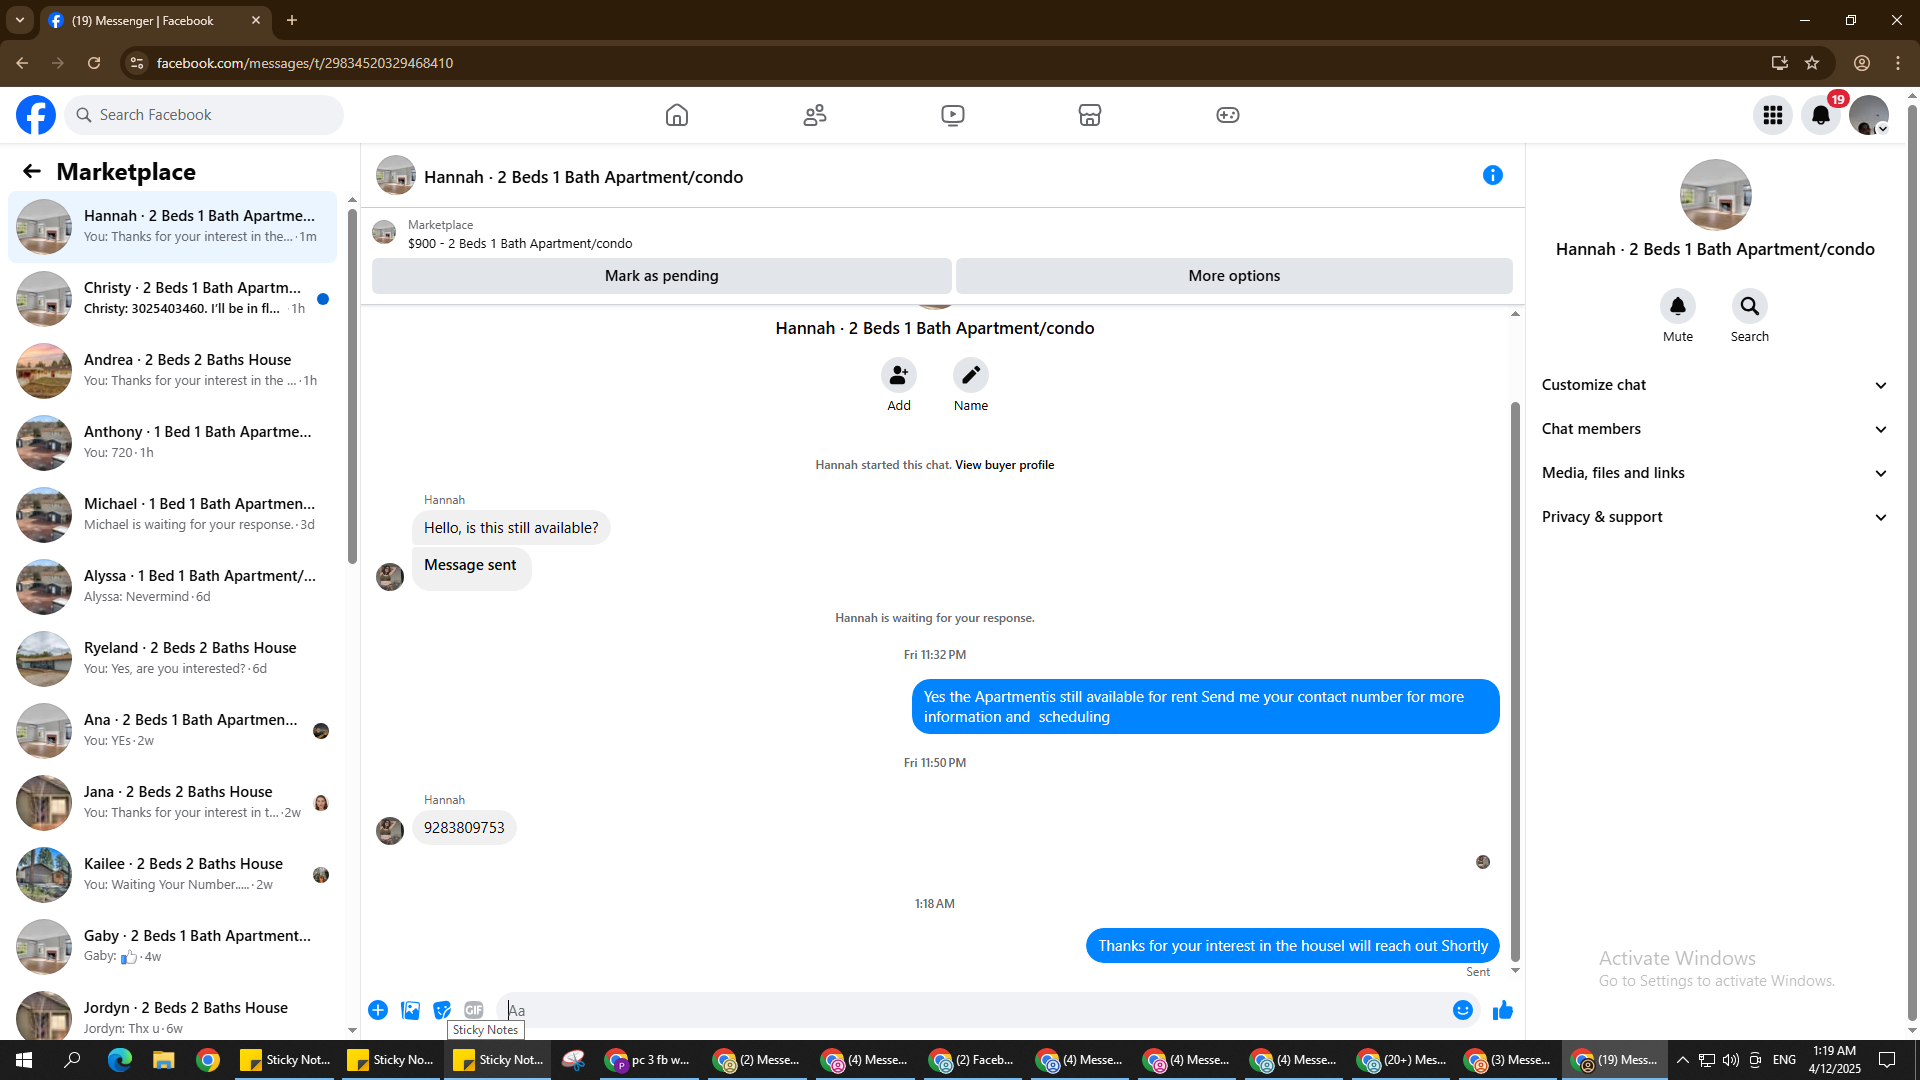Bookmark this page with the star icon
Screen dimensions: 1920x1080
pyautogui.click(x=1812, y=63)
